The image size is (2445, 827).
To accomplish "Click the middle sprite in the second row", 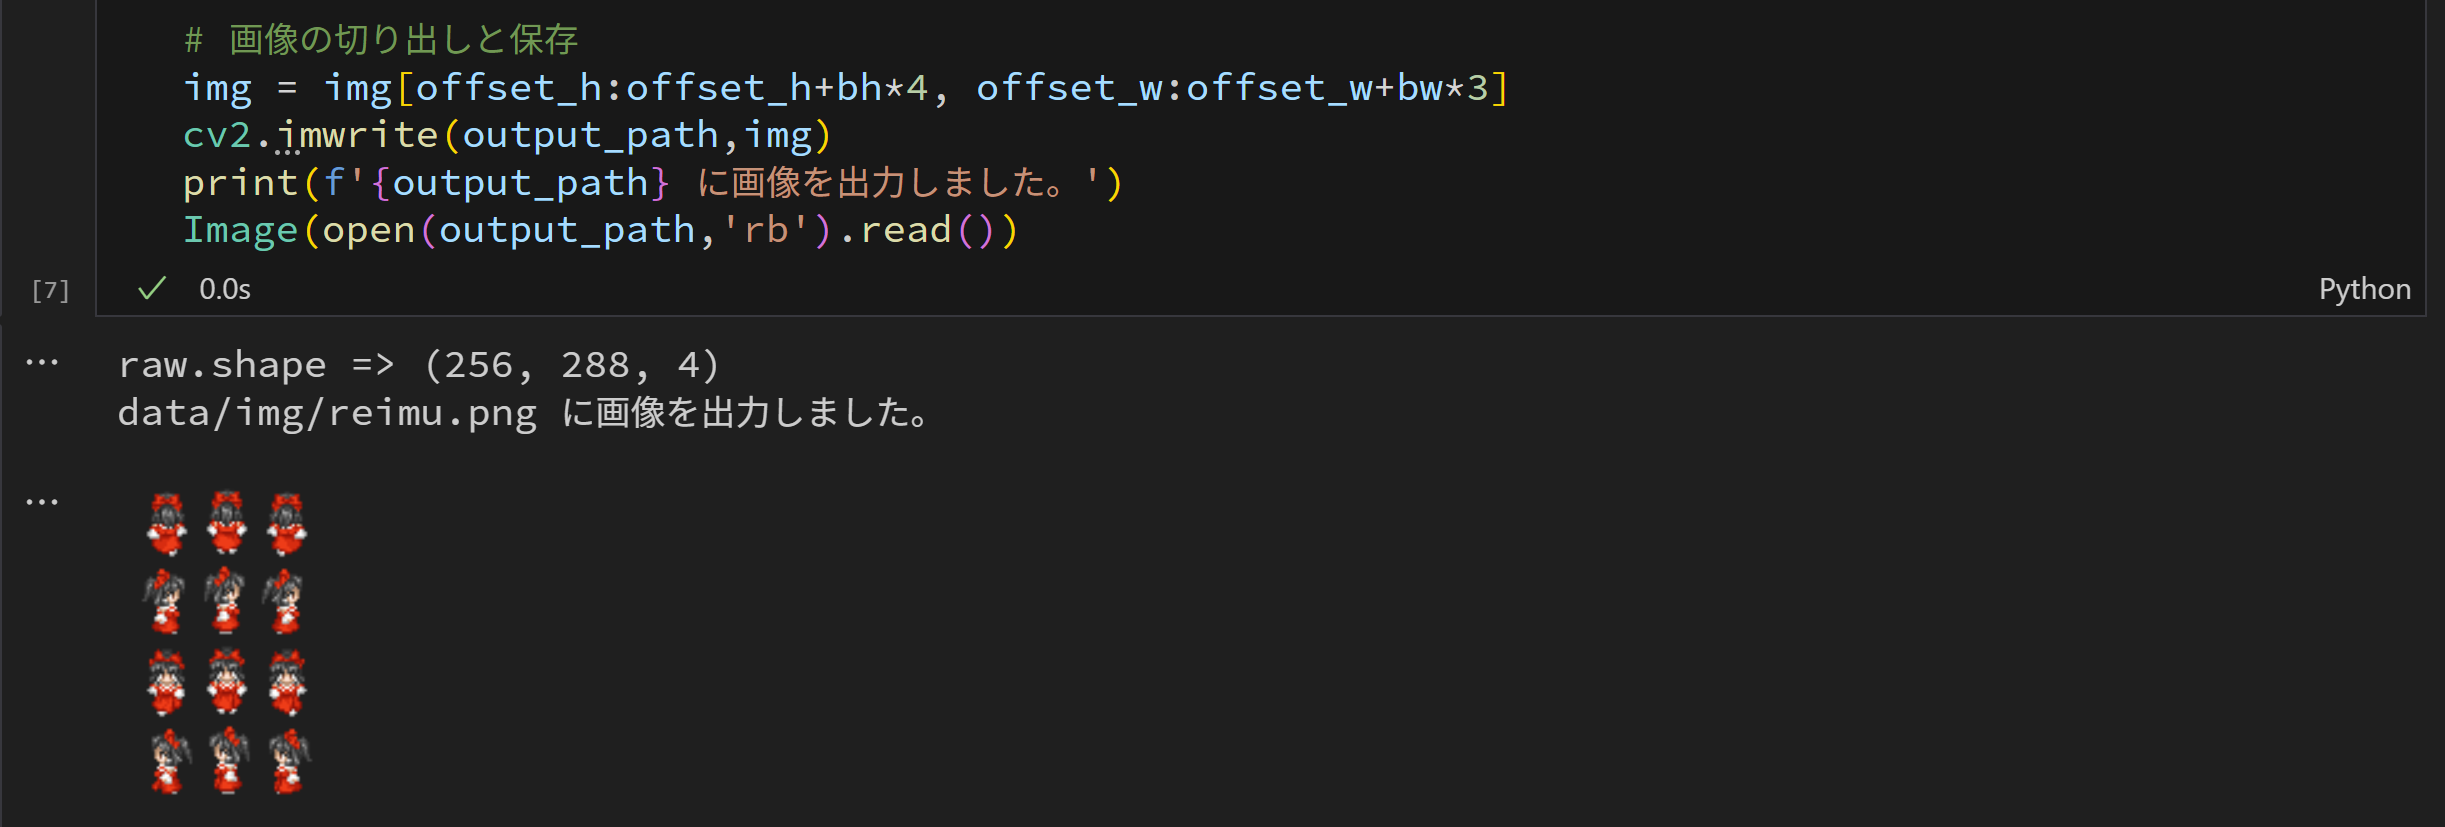I will tap(227, 601).
